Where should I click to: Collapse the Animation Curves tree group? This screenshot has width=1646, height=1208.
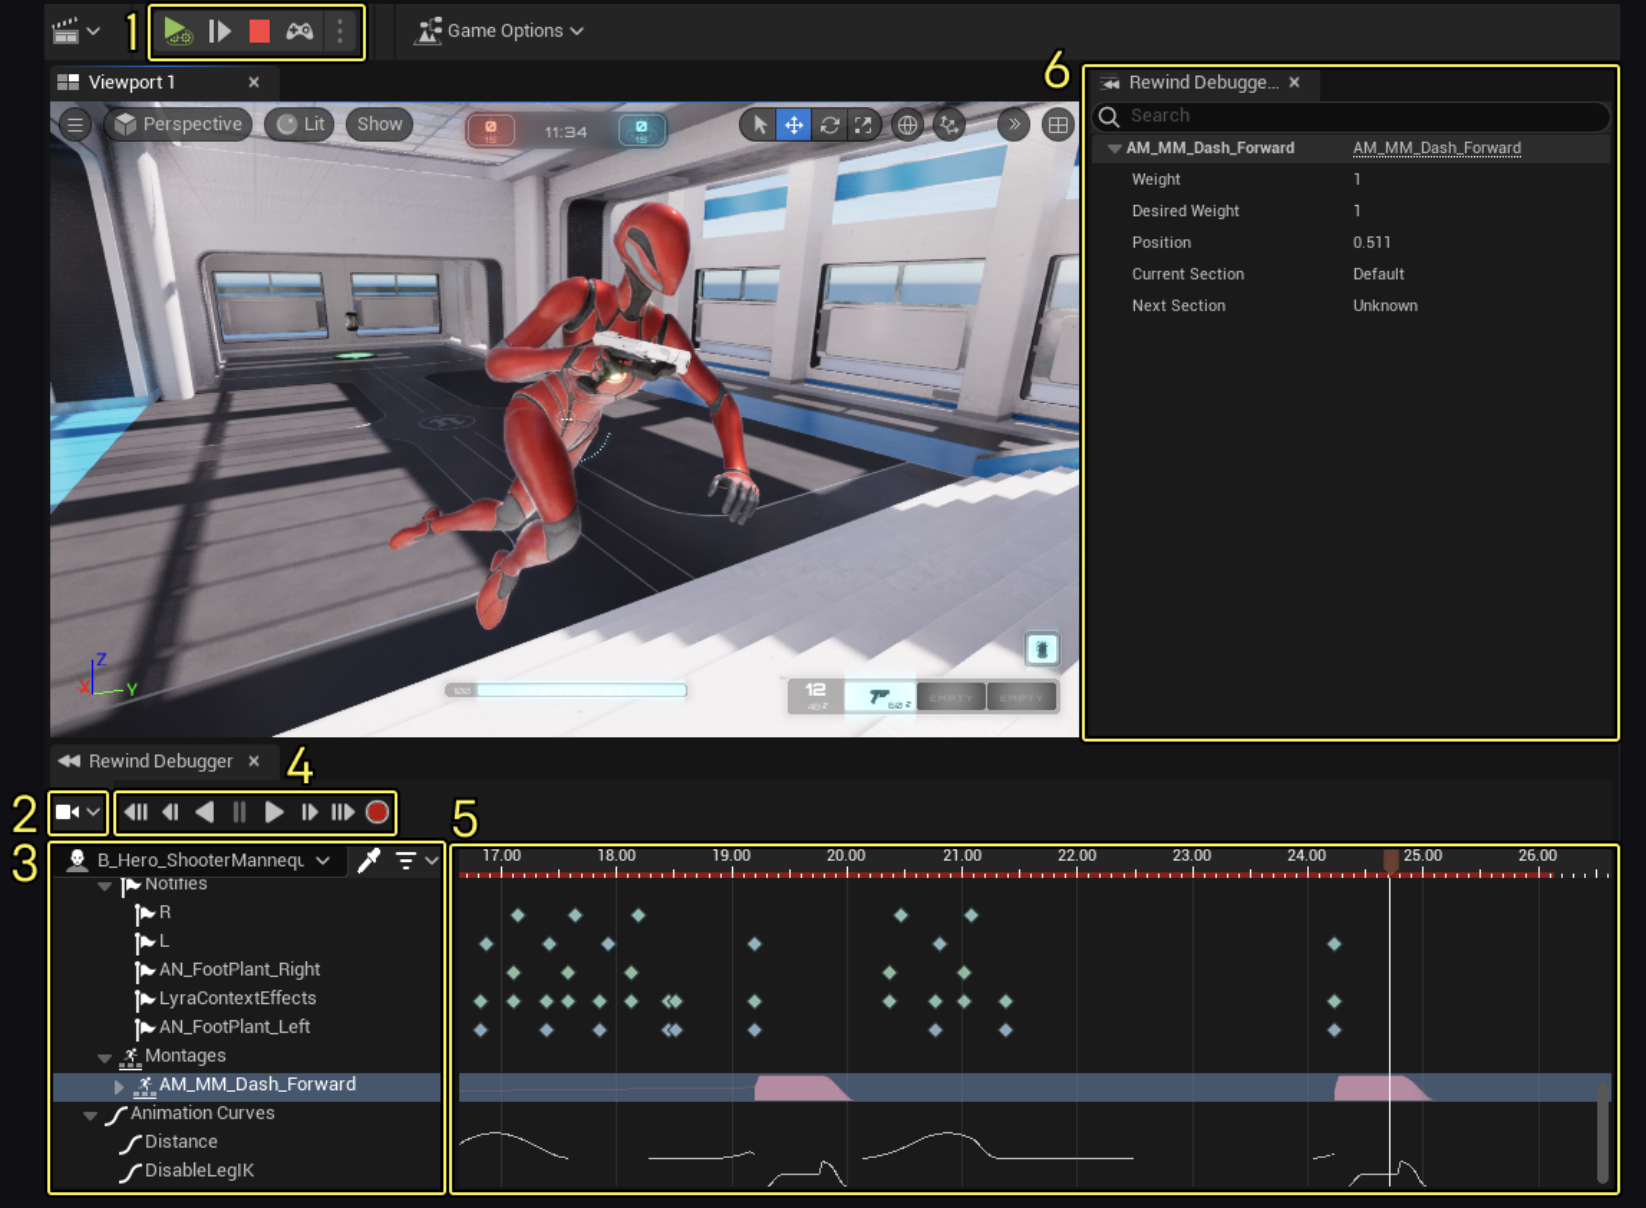[91, 1115]
